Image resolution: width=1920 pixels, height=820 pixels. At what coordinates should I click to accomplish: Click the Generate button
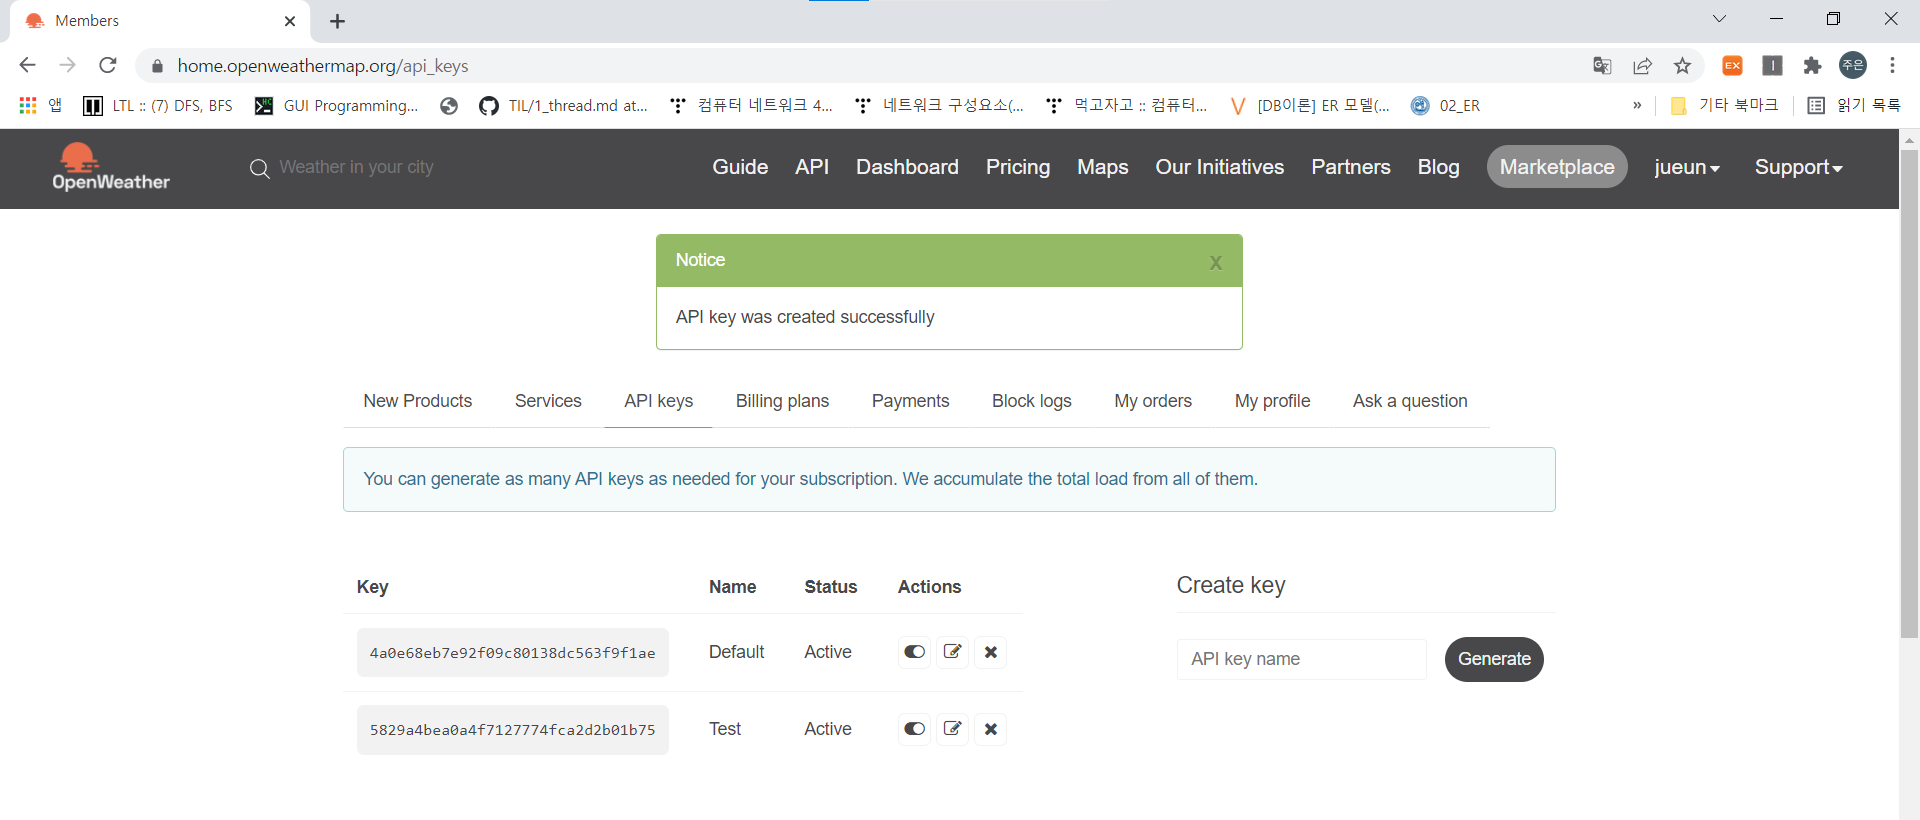pyautogui.click(x=1494, y=659)
